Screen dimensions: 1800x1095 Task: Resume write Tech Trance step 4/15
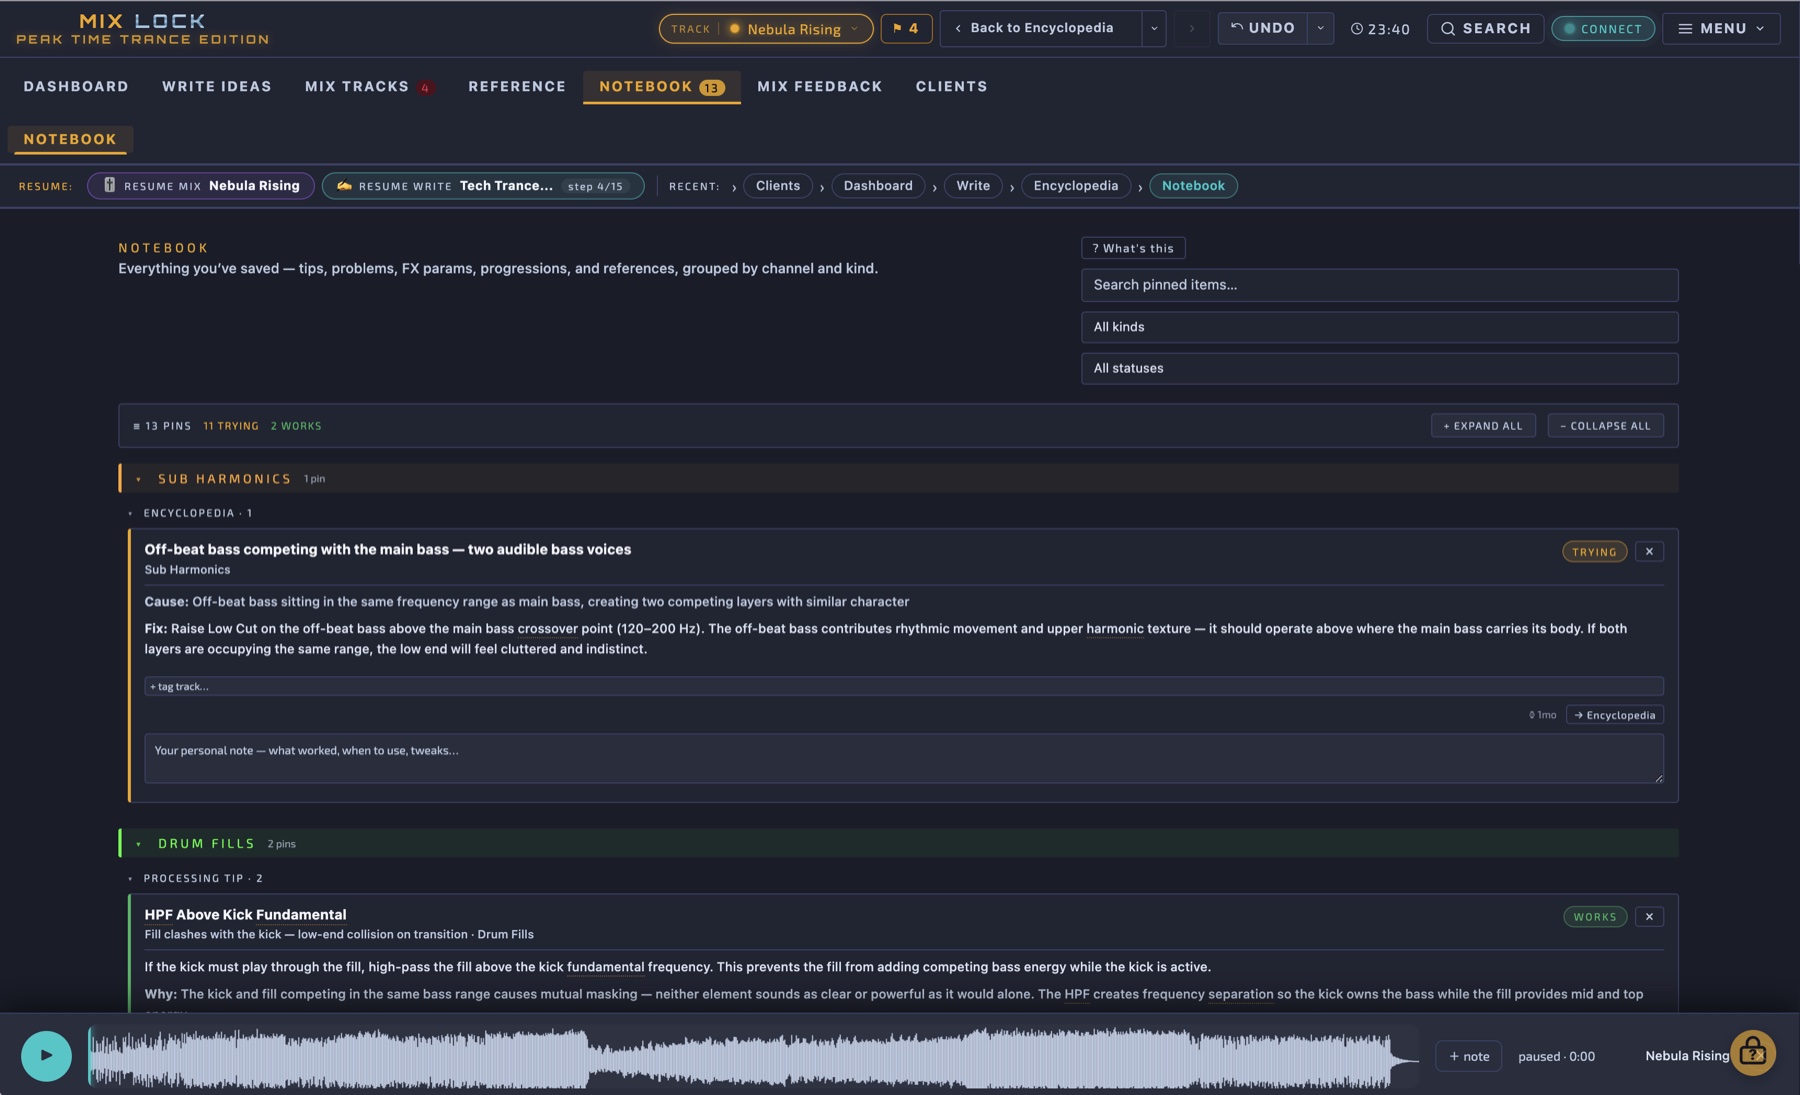483,186
